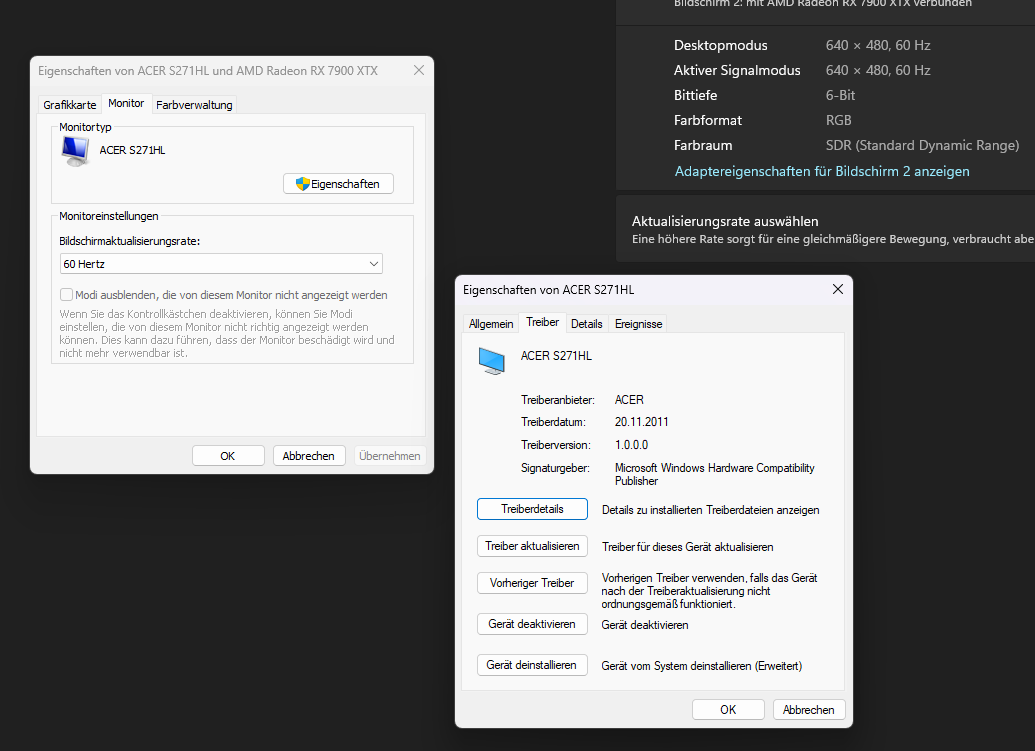Click OK in the Monitor settings dialog

(228, 456)
